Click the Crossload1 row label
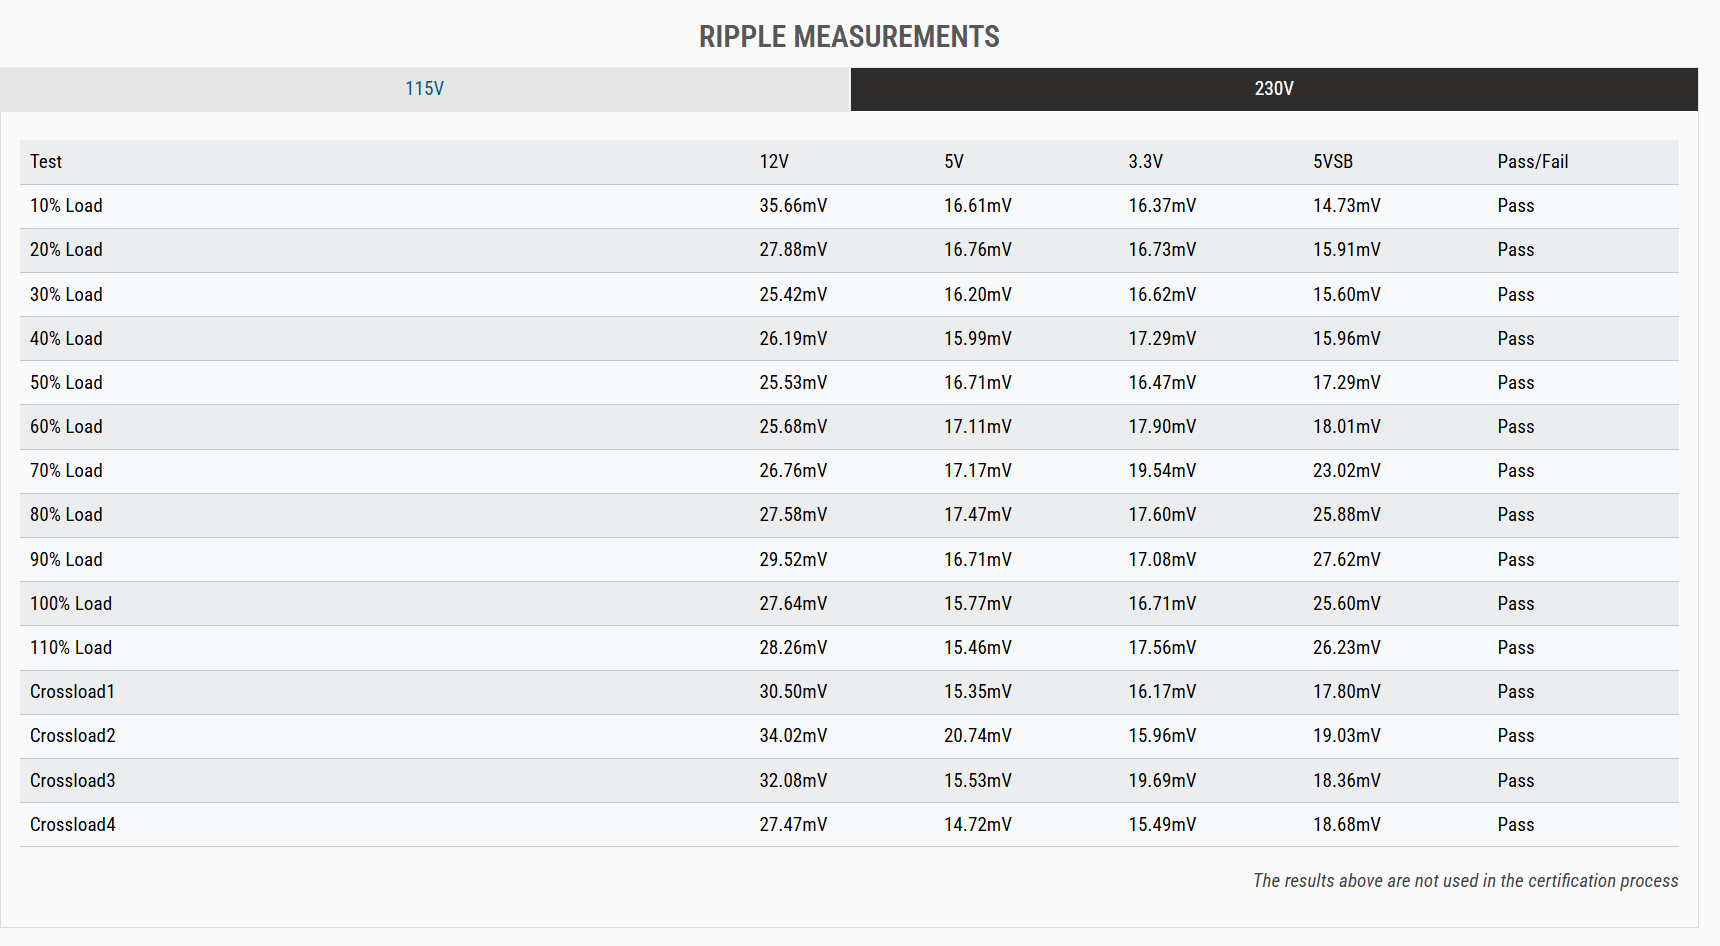 73,692
